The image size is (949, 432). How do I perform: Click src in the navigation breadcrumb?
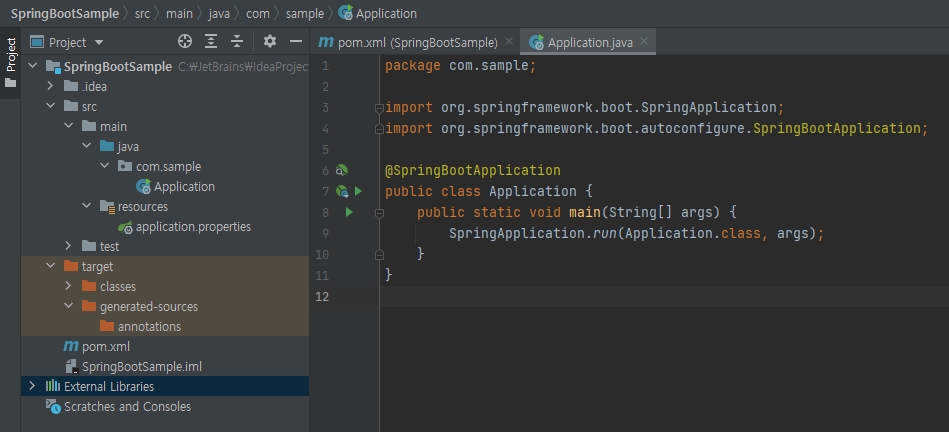(x=142, y=13)
